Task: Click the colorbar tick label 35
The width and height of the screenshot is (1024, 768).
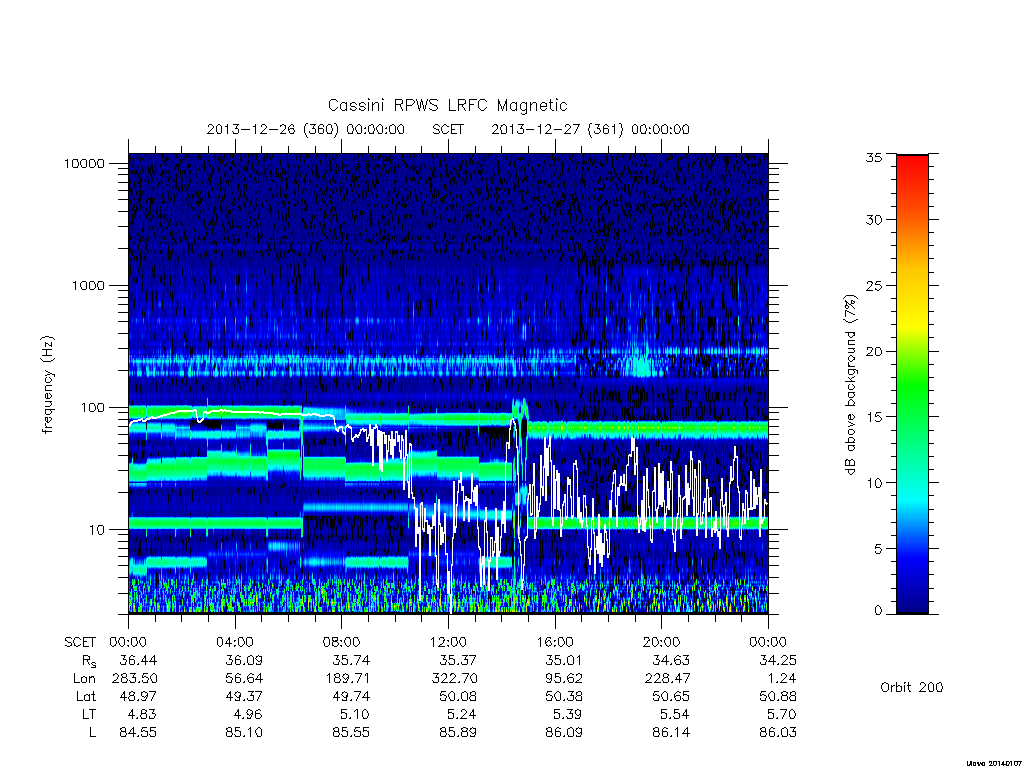Action: [874, 157]
